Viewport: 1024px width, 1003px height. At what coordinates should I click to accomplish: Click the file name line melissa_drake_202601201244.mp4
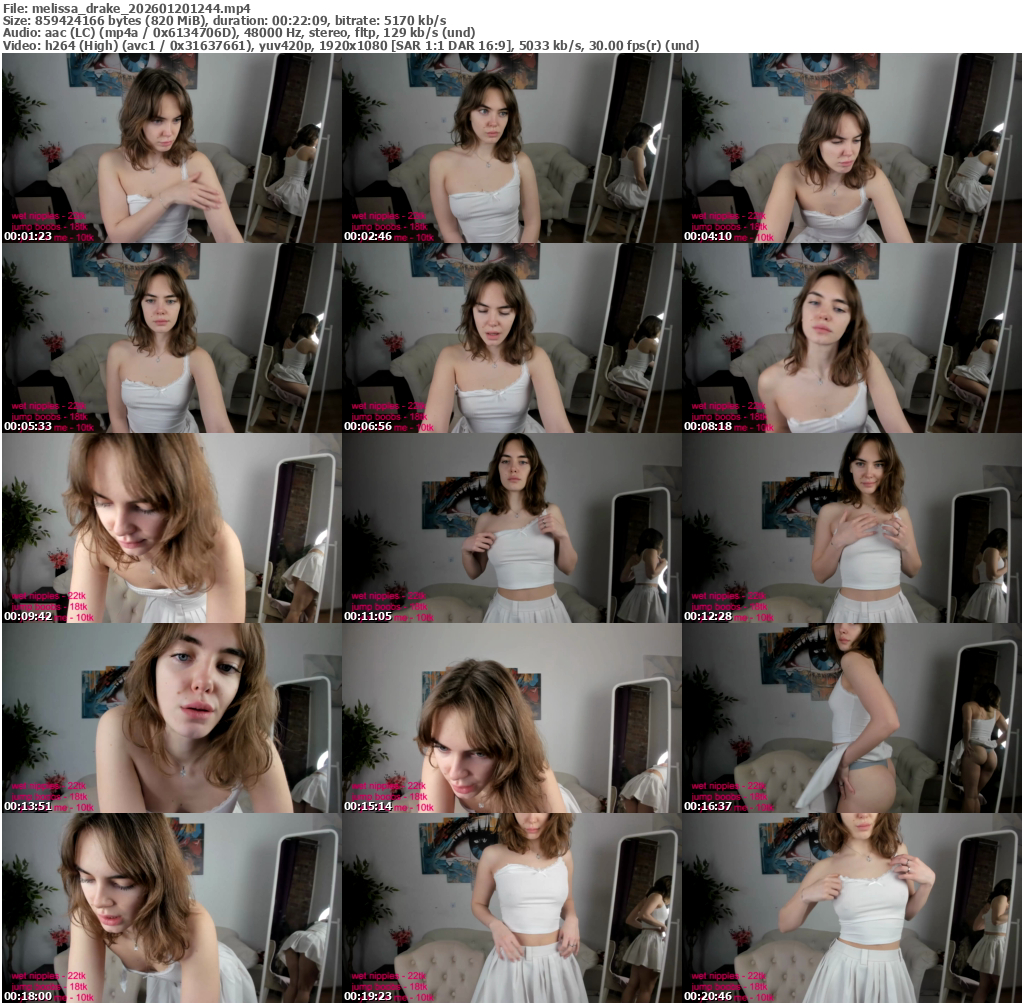(127, 8)
